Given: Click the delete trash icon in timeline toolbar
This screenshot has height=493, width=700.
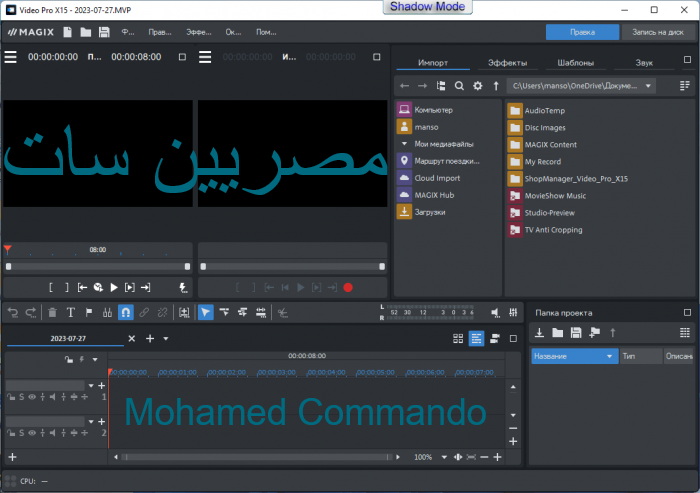Looking at the screenshot, I should click(52, 312).
